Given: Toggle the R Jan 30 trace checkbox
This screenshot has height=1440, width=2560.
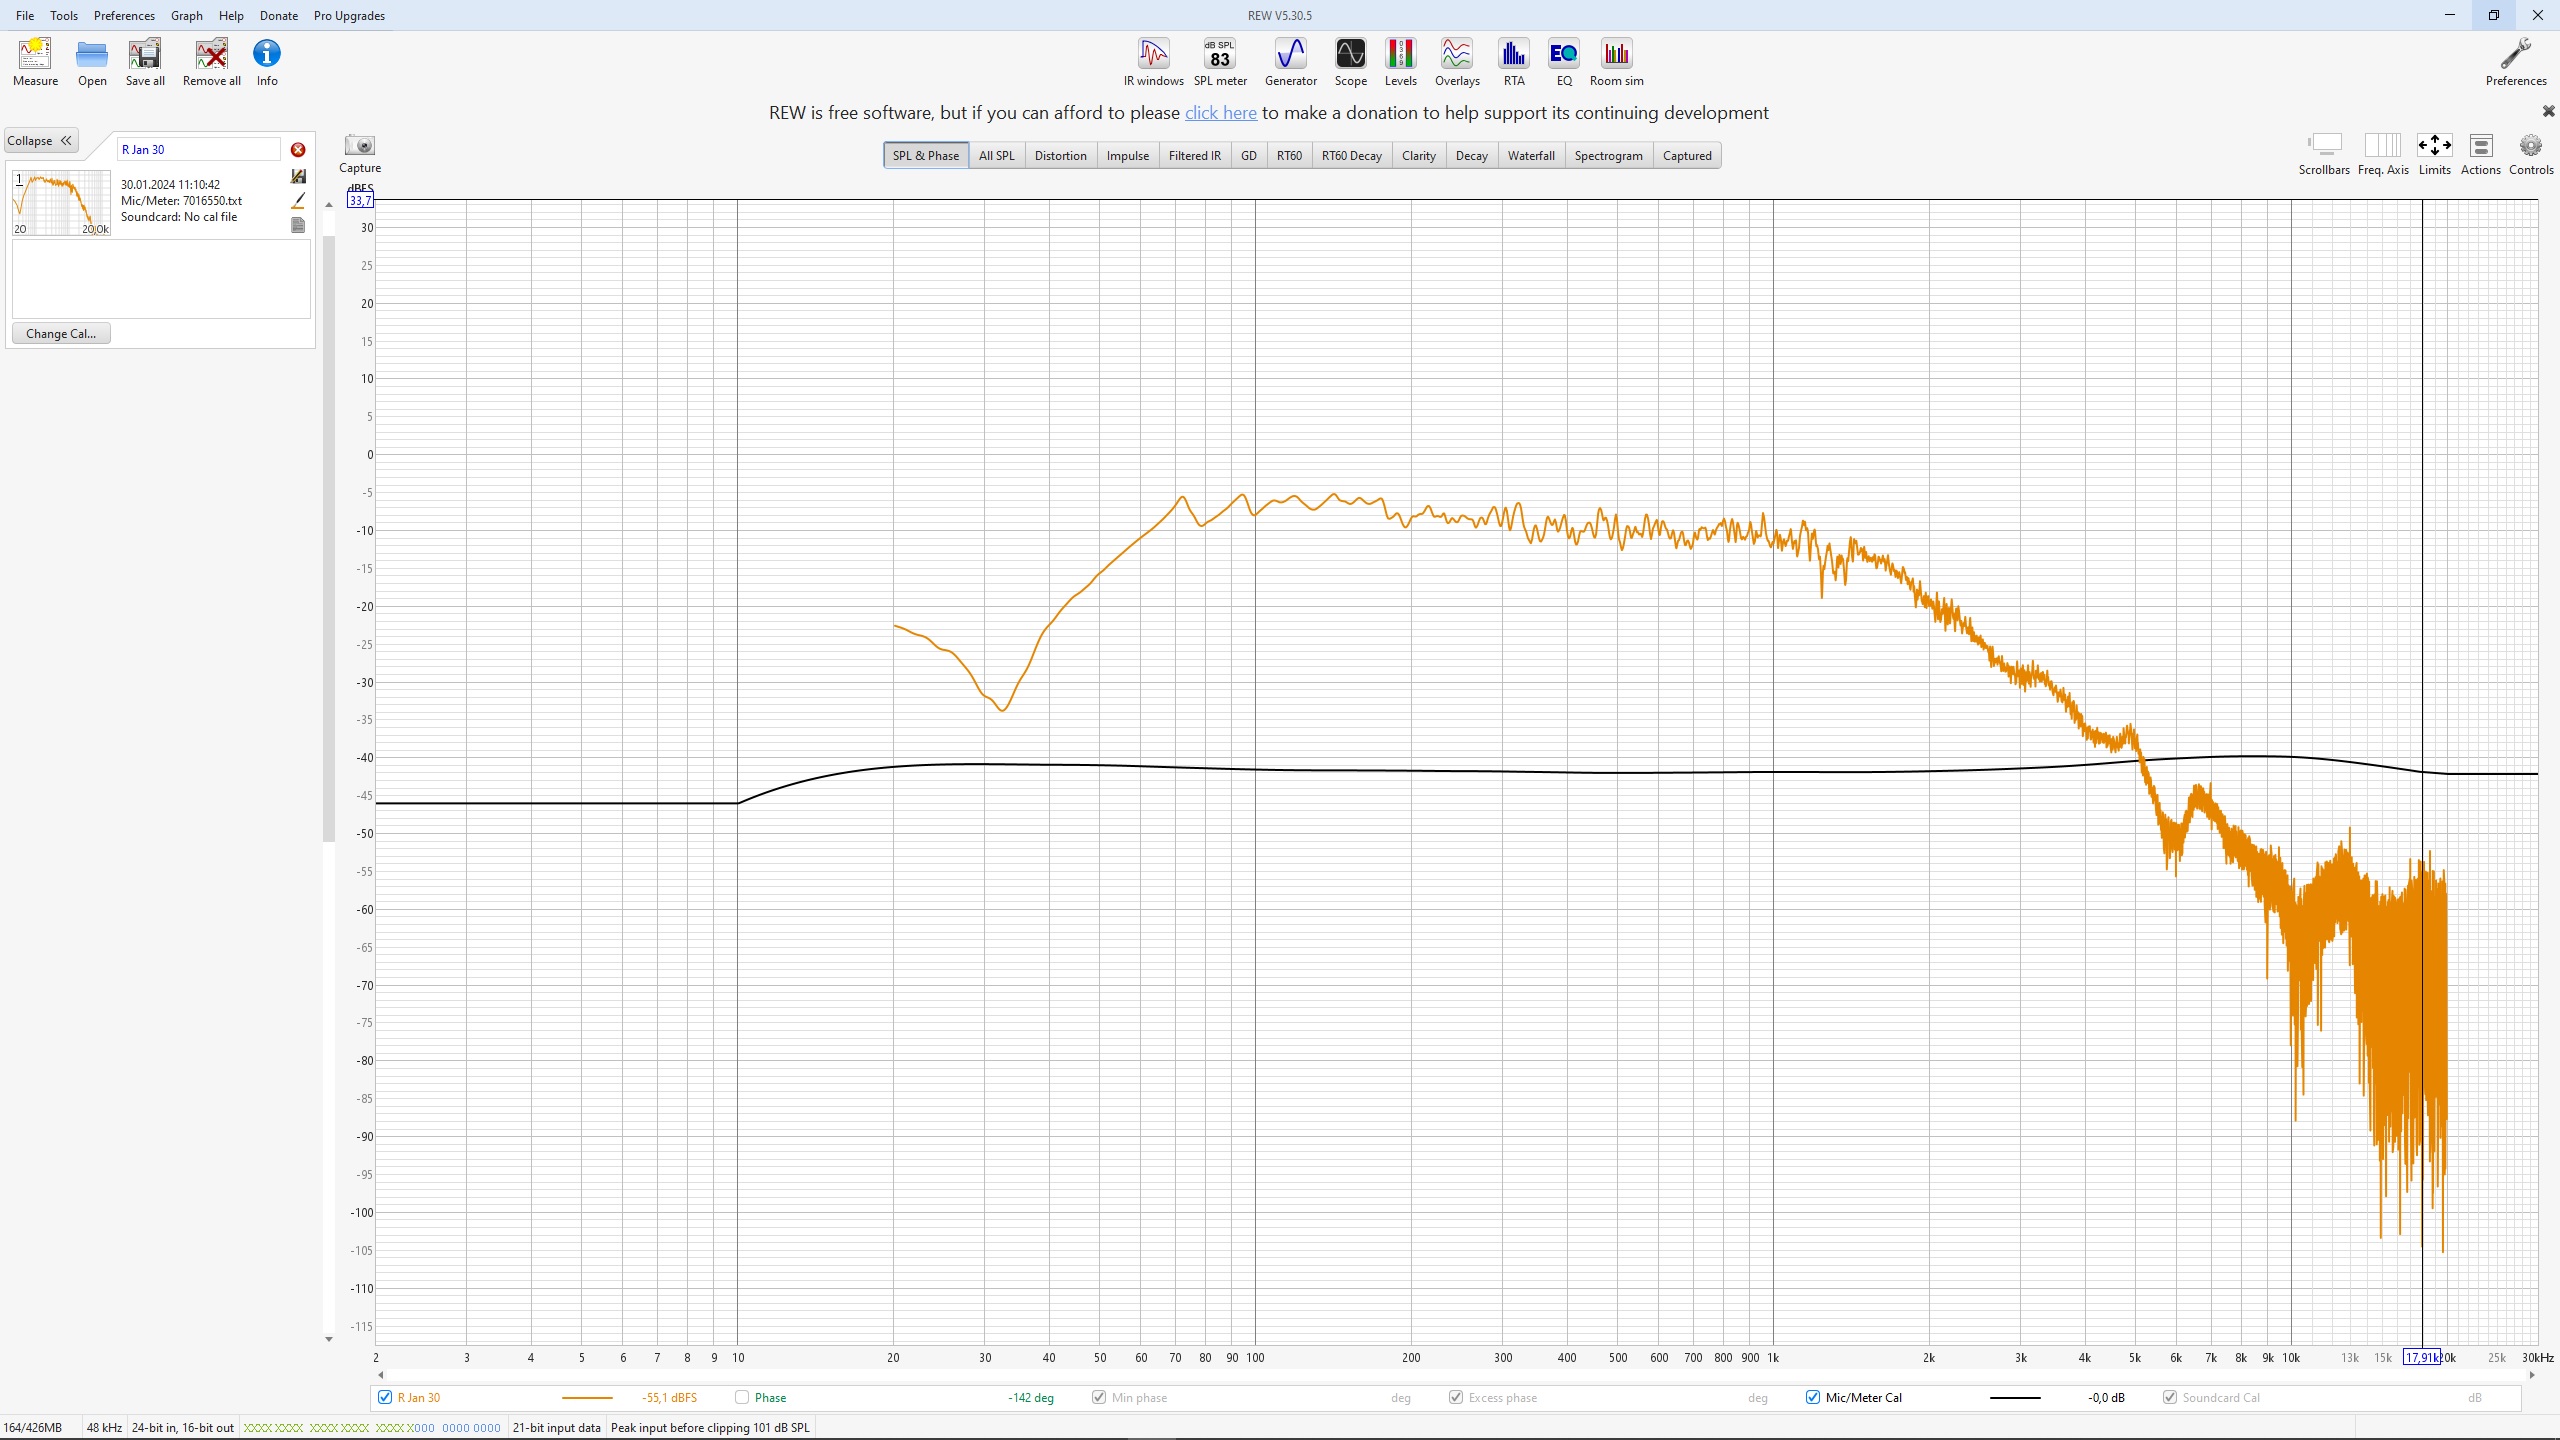Looking at the screenshot, I should 385,1397.
